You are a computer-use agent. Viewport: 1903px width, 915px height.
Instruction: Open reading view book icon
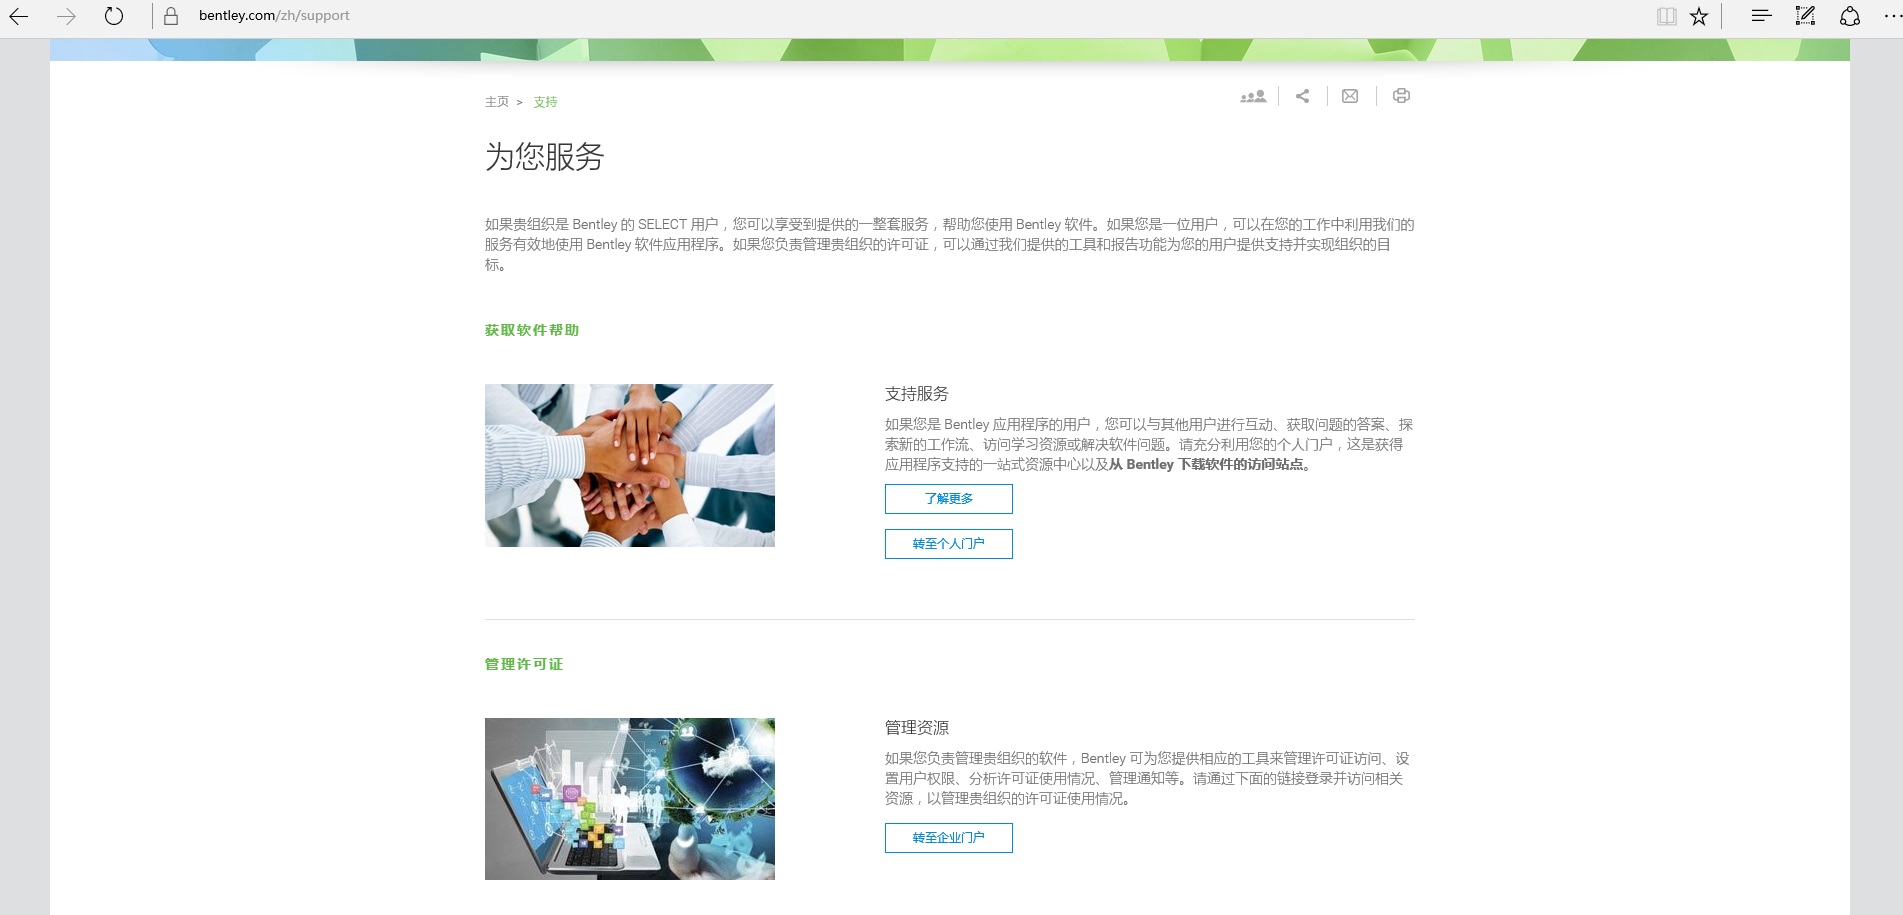tap(1666, 16)
